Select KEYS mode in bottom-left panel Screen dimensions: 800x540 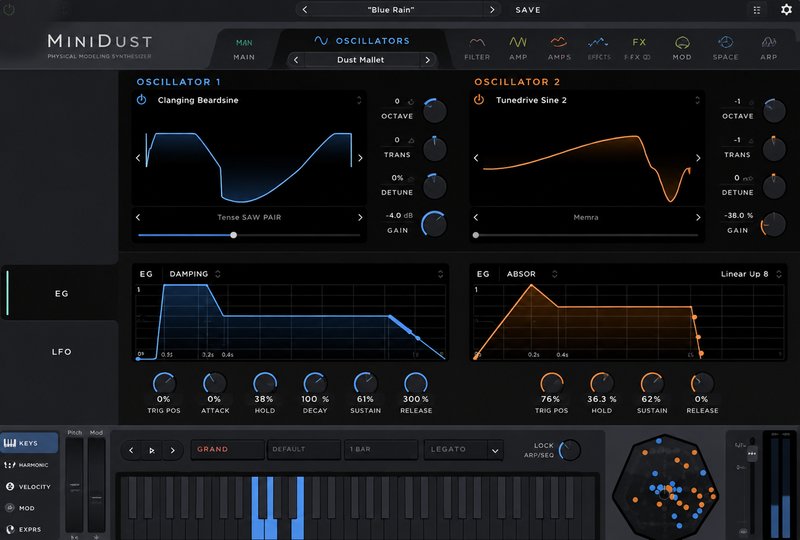(x=30, y=443)
